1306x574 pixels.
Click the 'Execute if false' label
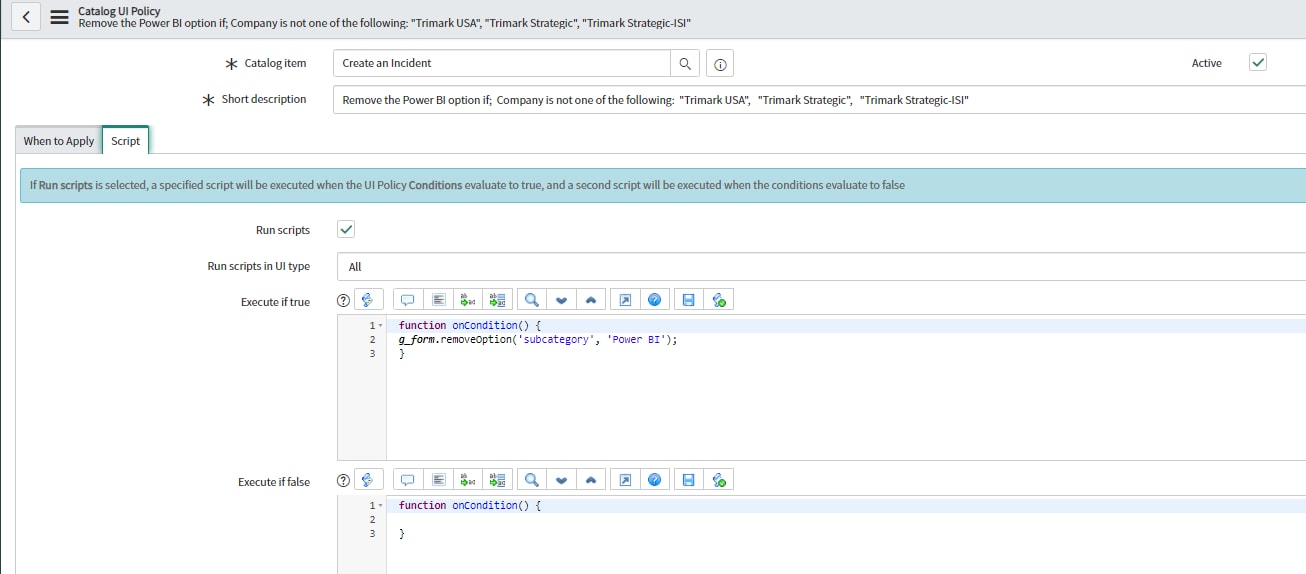274,482
